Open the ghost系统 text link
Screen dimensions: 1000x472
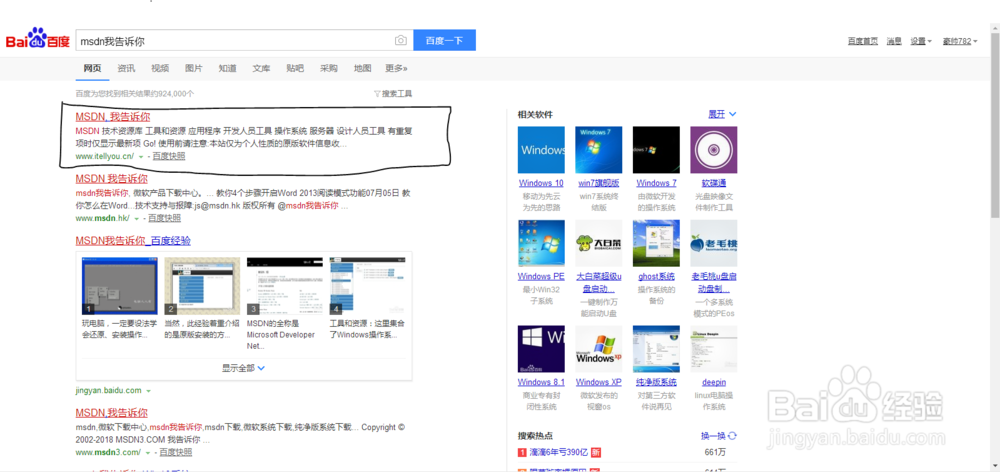tap(656, 277)
